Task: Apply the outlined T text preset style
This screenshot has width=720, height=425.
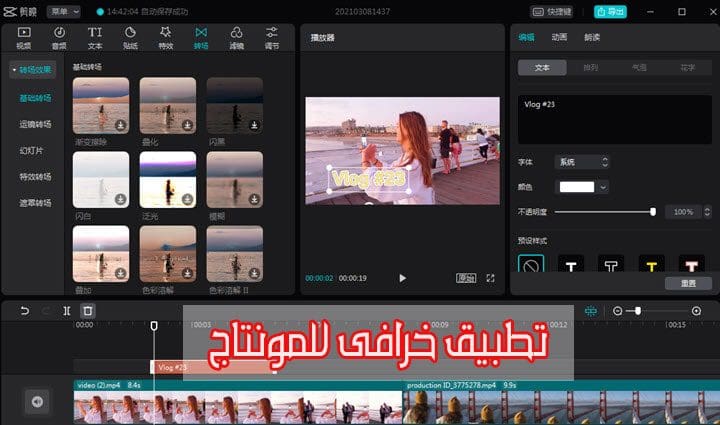Action: (x=611, y=264)
